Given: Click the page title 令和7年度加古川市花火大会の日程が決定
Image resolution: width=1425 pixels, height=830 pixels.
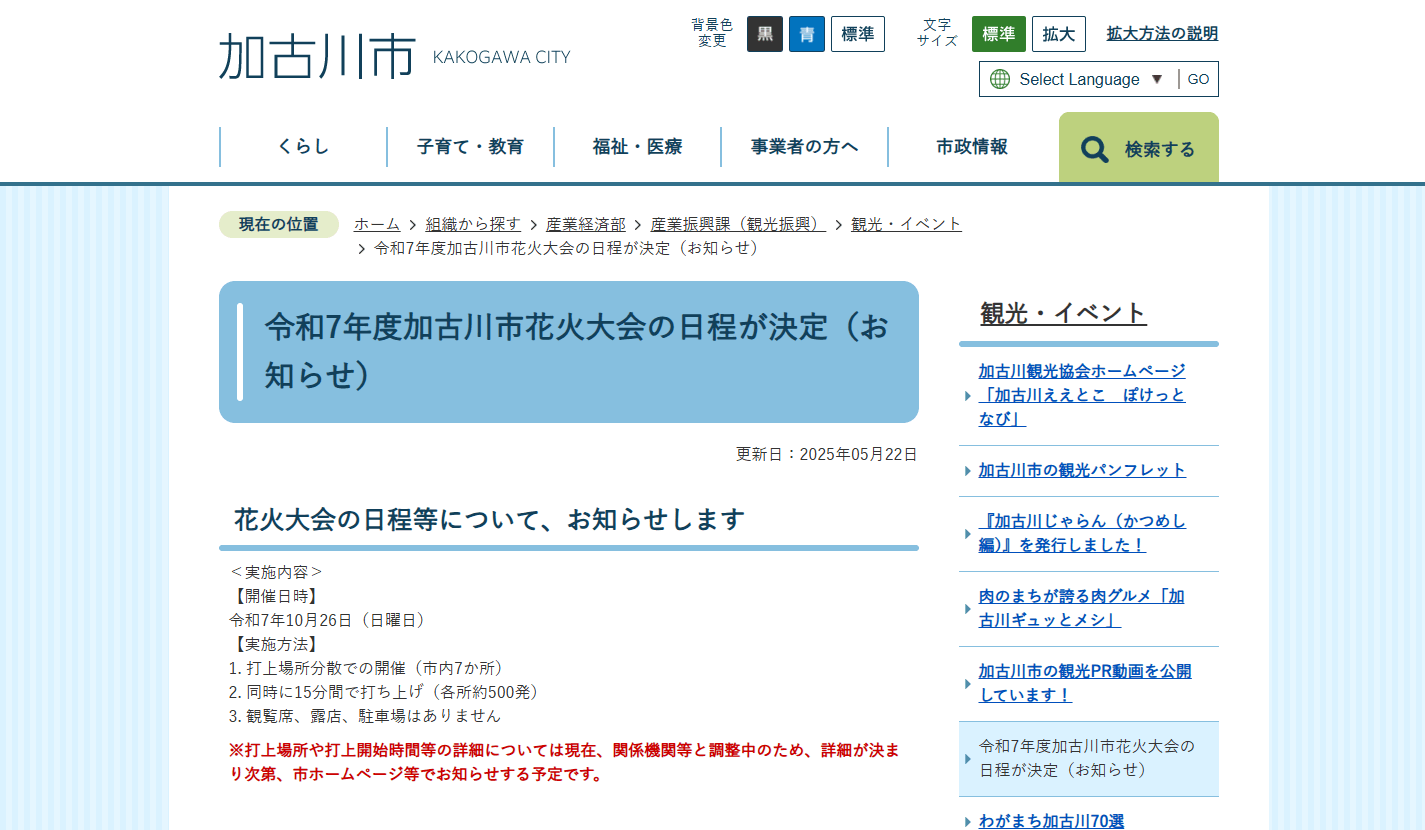Looking at the screenshot, I should pos(569,351).
